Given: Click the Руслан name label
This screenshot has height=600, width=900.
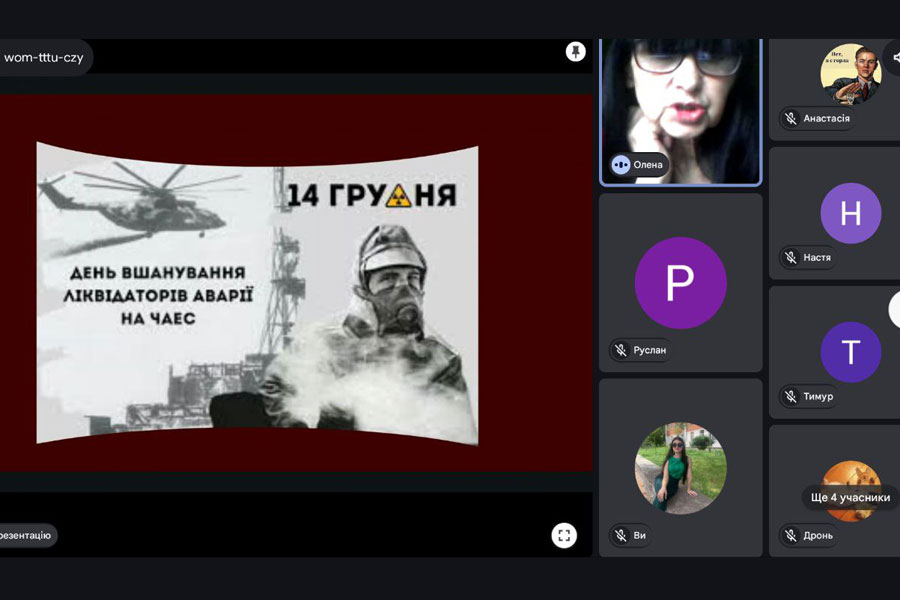Looking at the screenshot, I should [649, 350].
